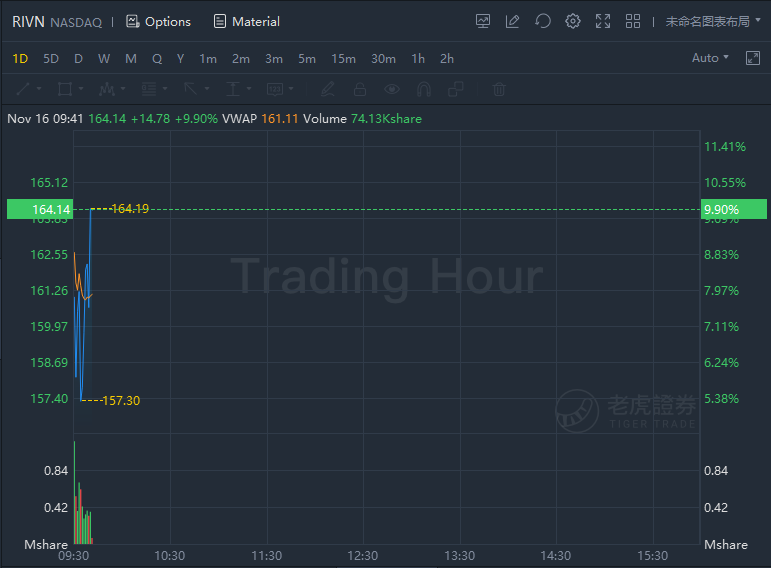Switch to the M monthly timeframe
This screenshot has height=568, width=771.
[x=131, y=59]
